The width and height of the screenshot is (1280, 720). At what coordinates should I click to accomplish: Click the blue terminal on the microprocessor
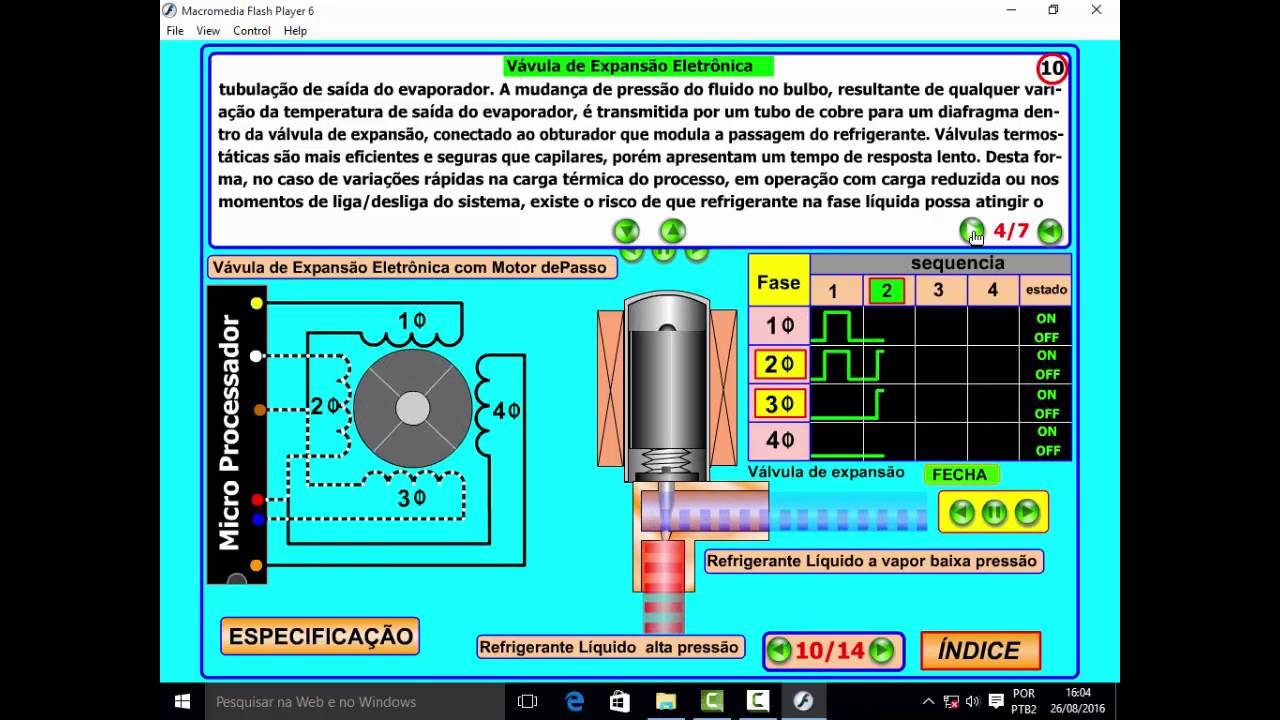(257, 519)
